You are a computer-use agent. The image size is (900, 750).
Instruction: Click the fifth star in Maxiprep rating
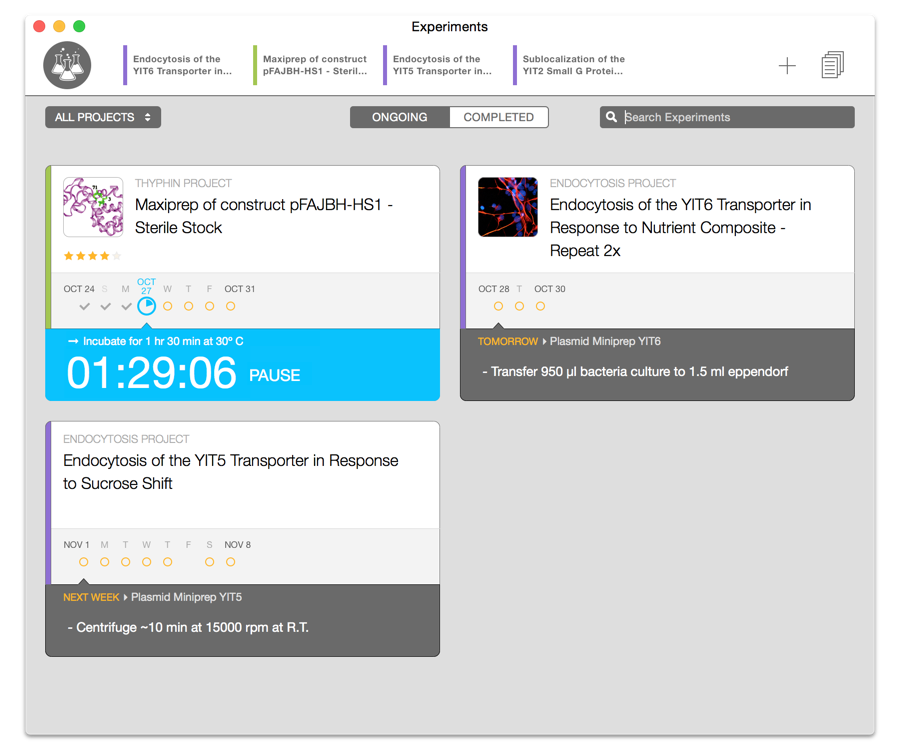coord(116,256)
